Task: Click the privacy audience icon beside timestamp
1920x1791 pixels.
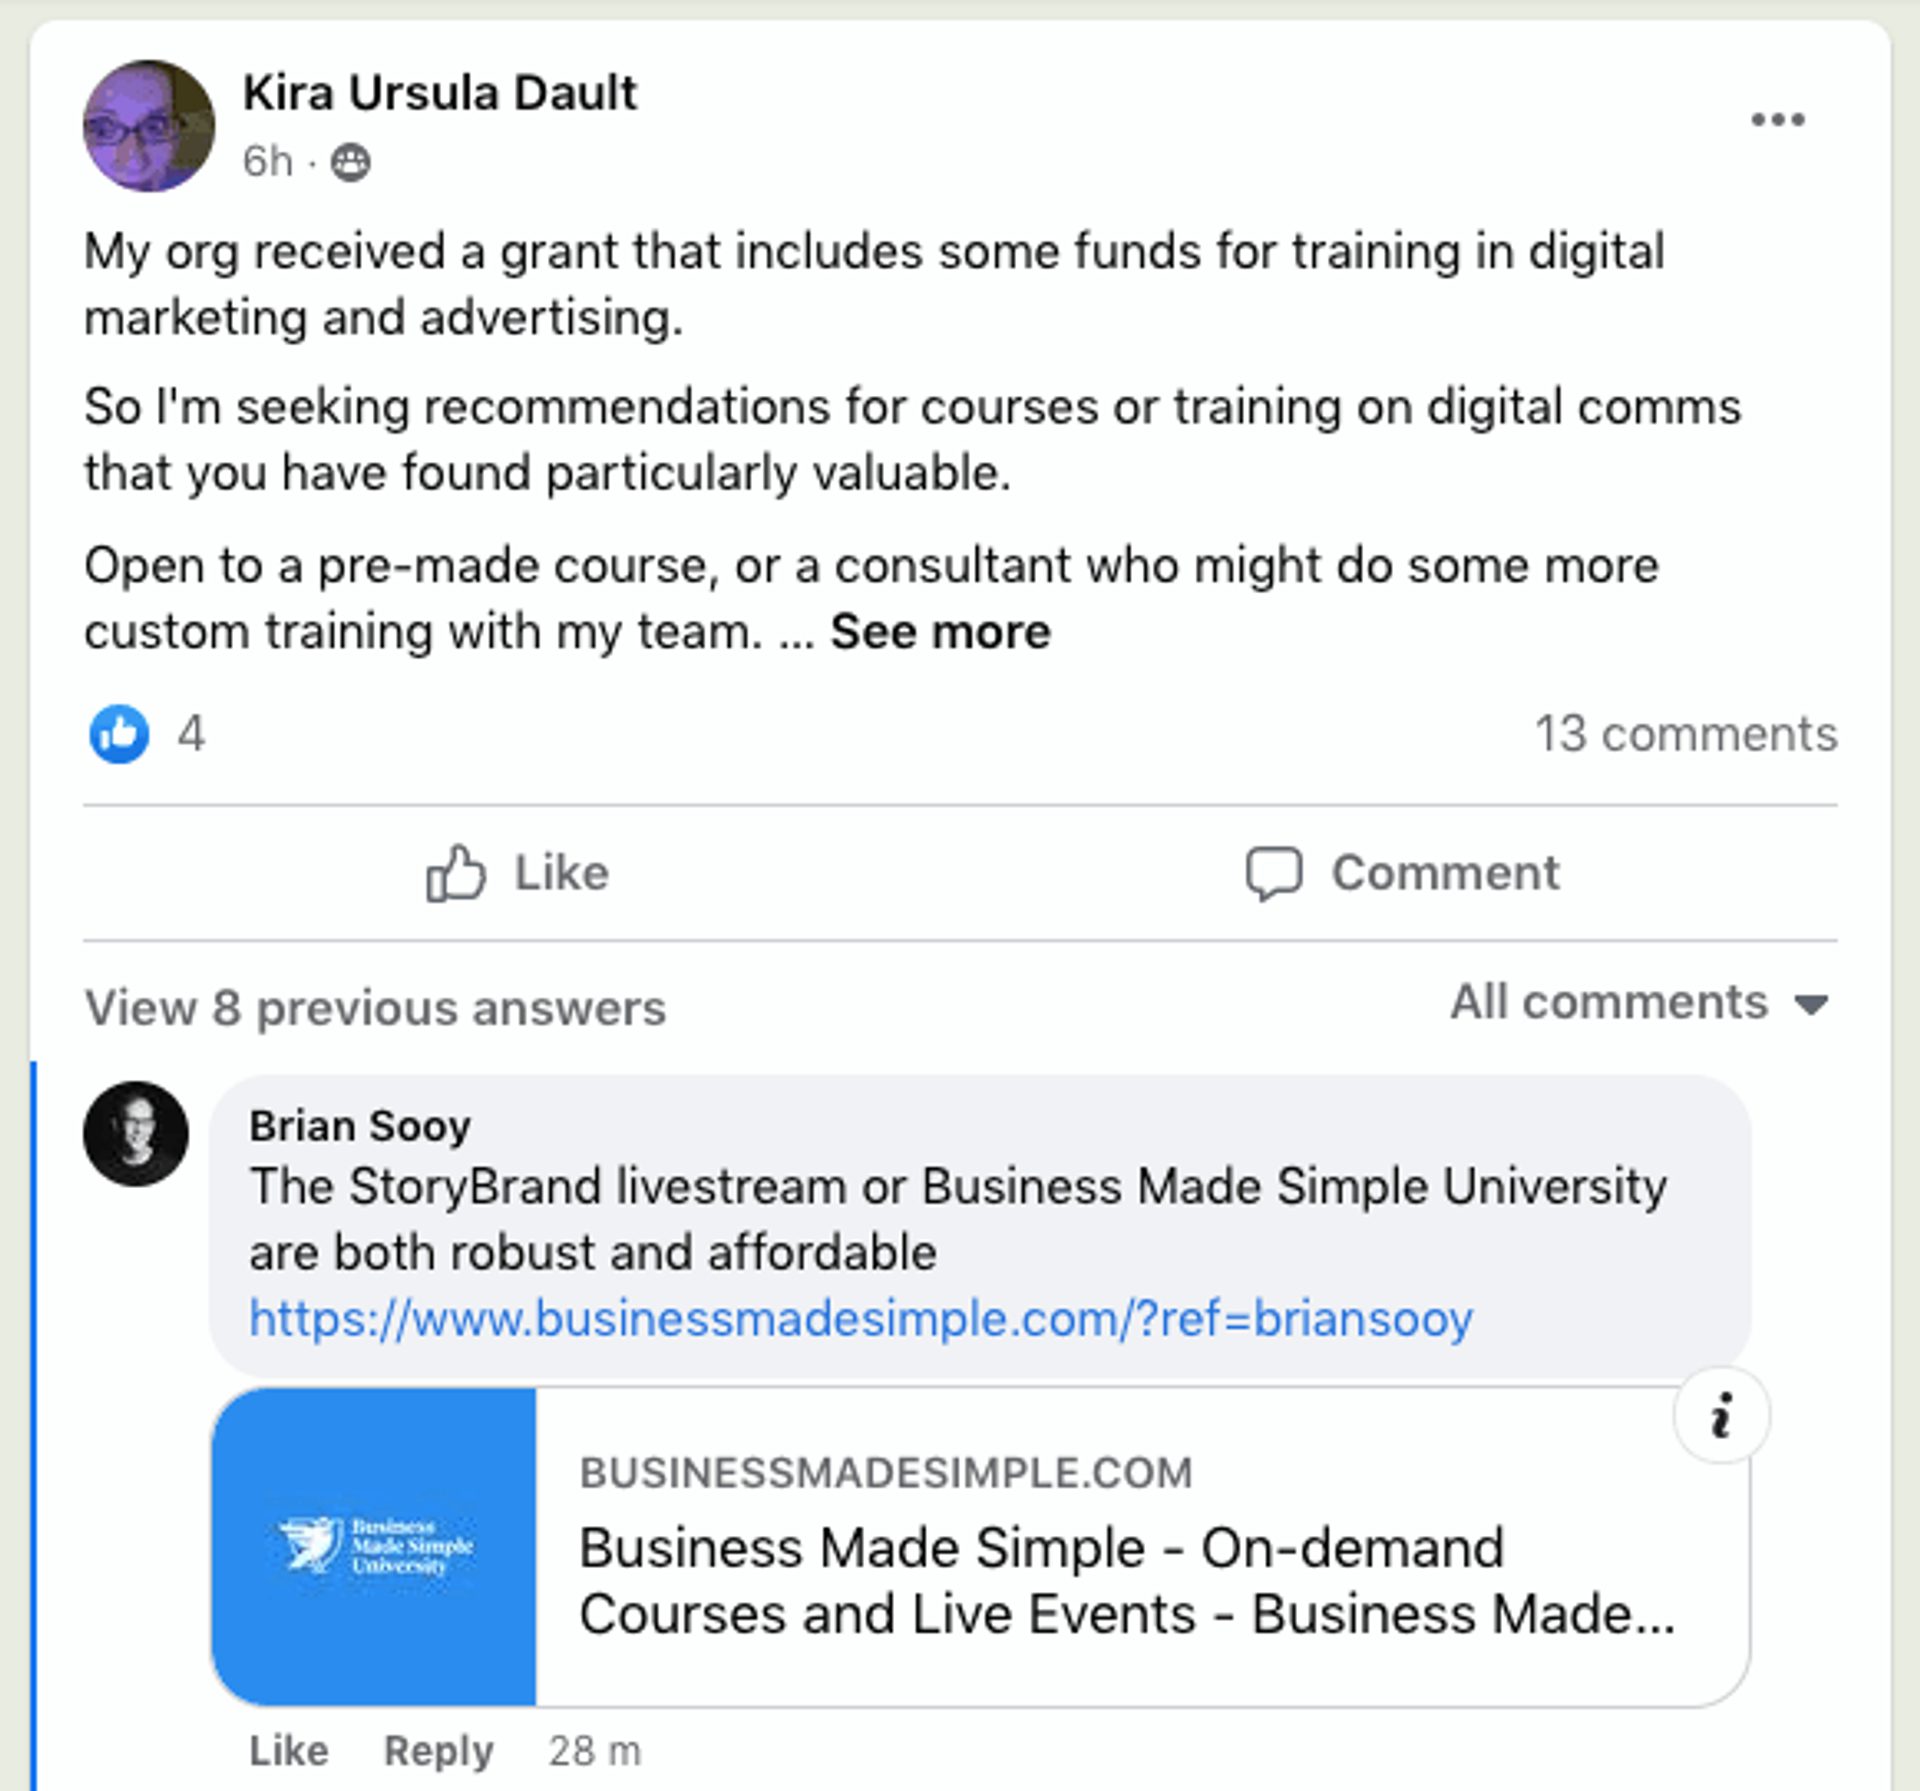Action: tap(350, 161)
